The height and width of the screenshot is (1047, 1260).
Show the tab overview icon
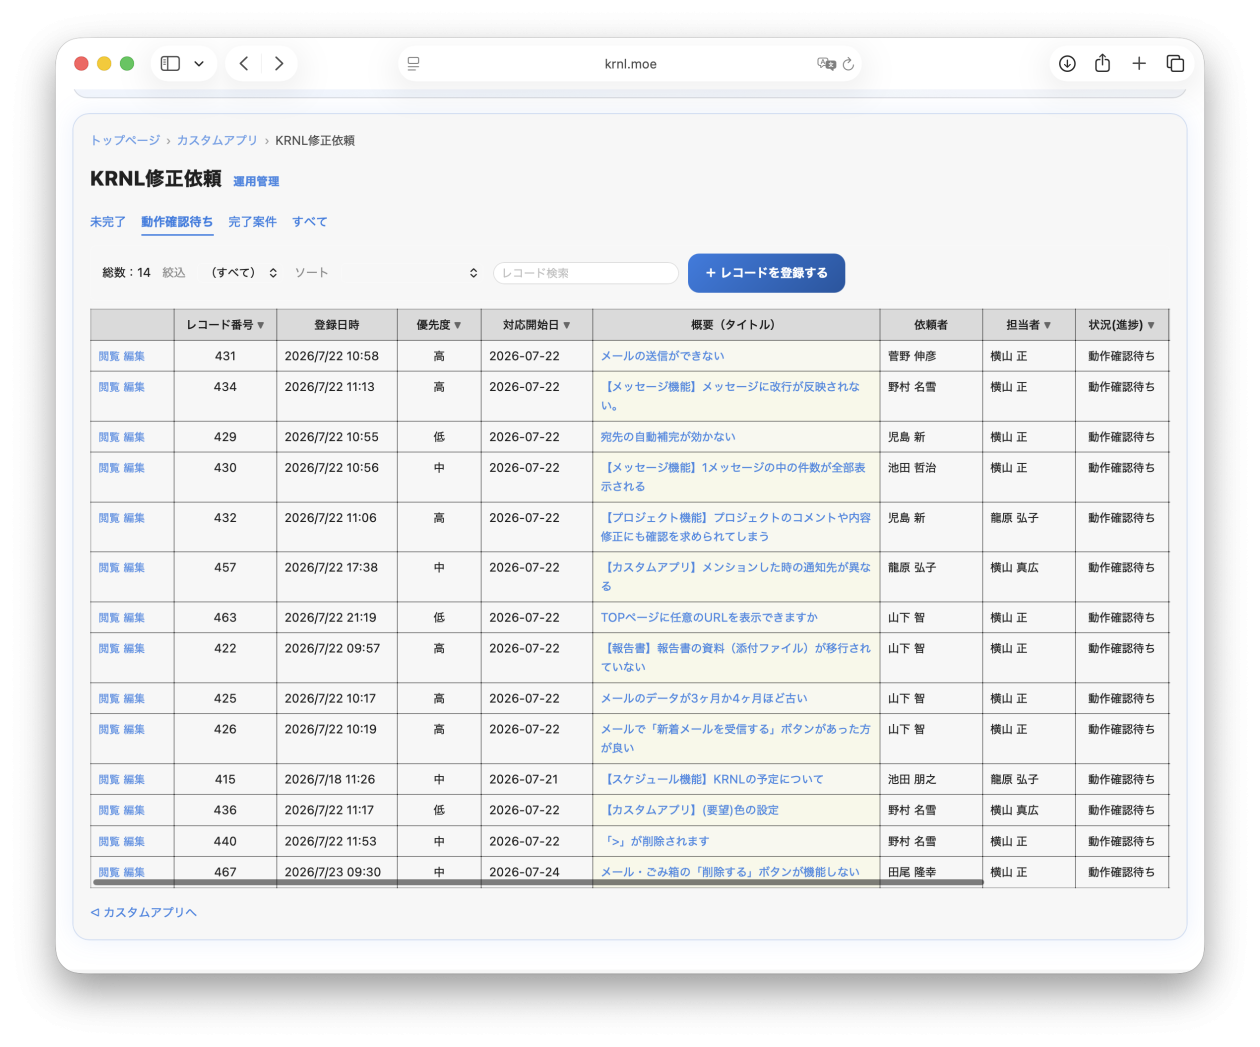tap(1175, 64)
